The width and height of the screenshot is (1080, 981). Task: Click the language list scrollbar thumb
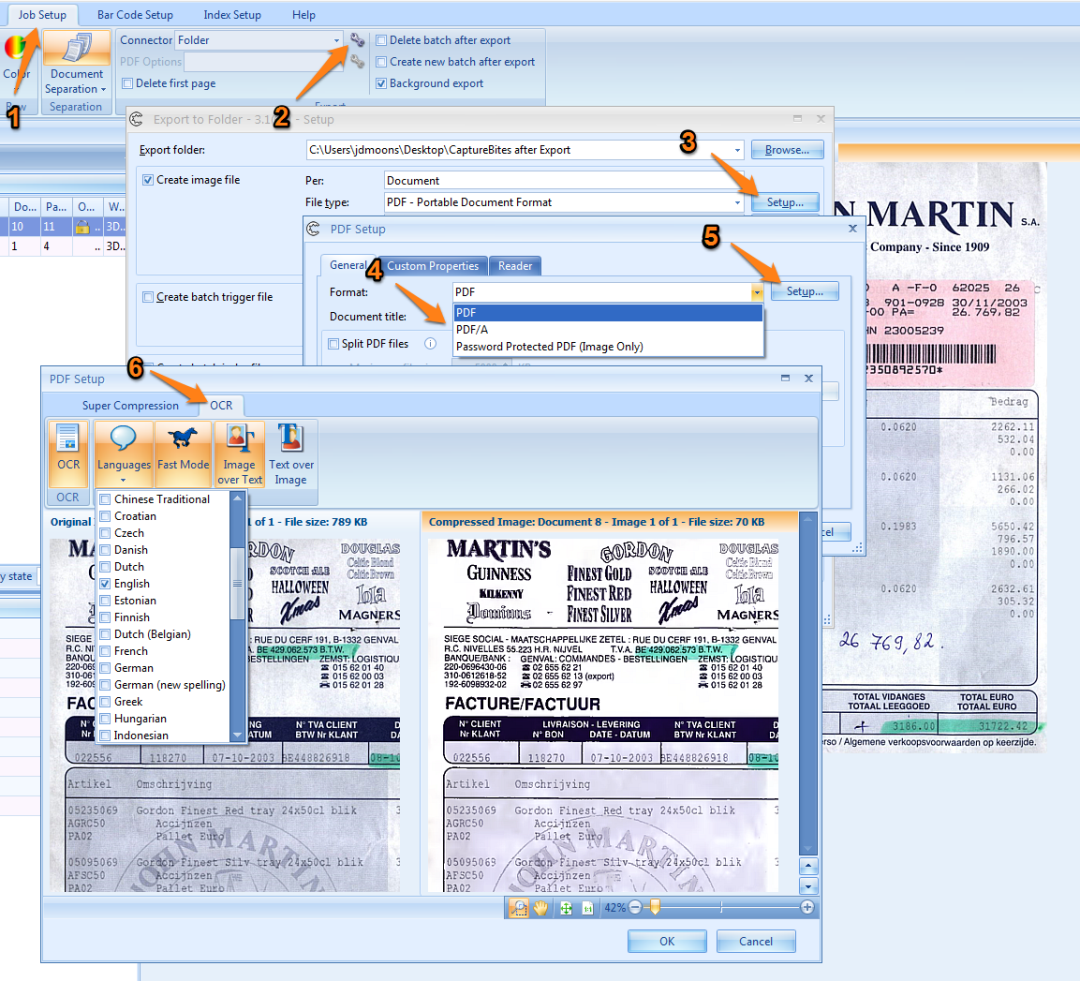coord(238,582)
